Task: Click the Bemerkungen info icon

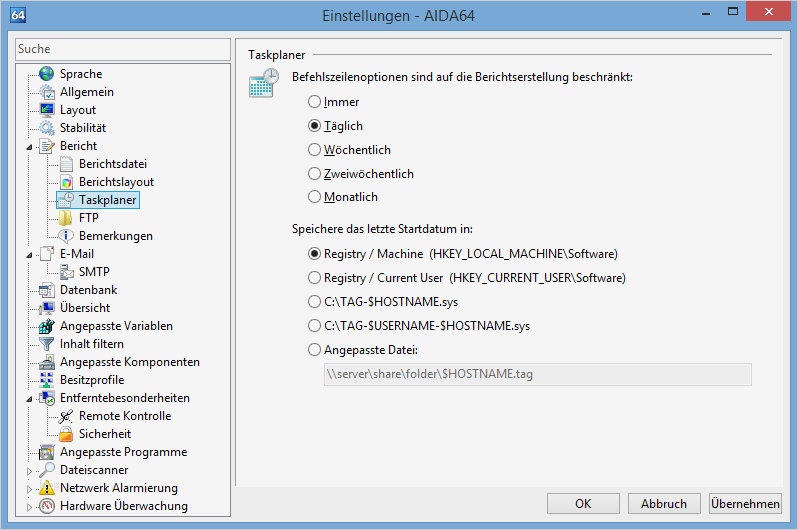Action: coord(66,236)
